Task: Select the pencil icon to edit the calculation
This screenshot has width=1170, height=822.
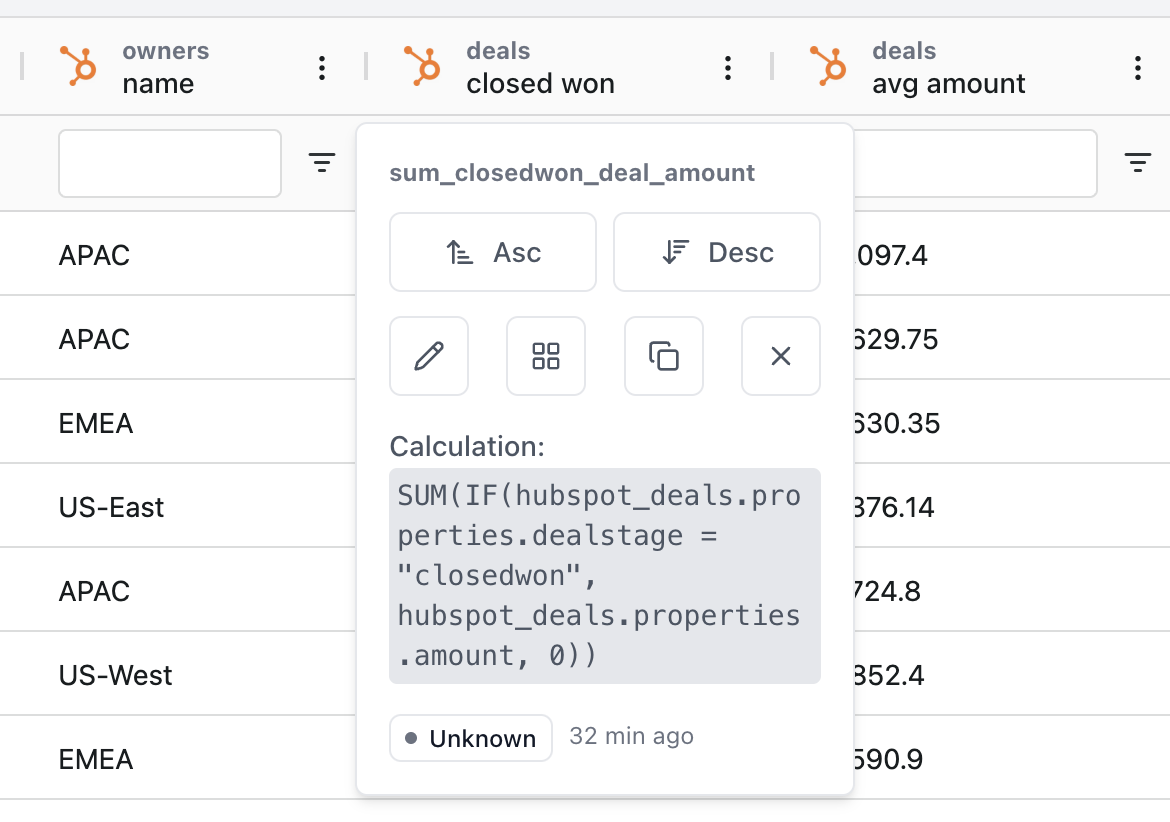Action: point(428,356)
